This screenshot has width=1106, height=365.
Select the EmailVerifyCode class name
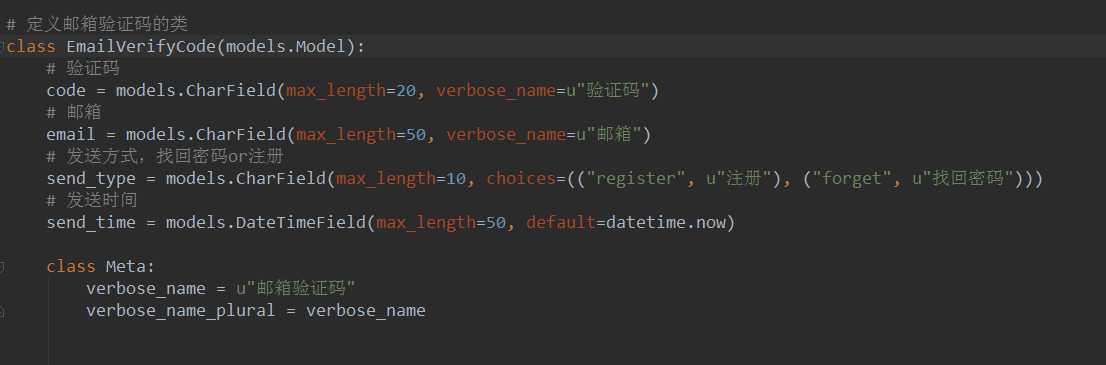point(141,47)
